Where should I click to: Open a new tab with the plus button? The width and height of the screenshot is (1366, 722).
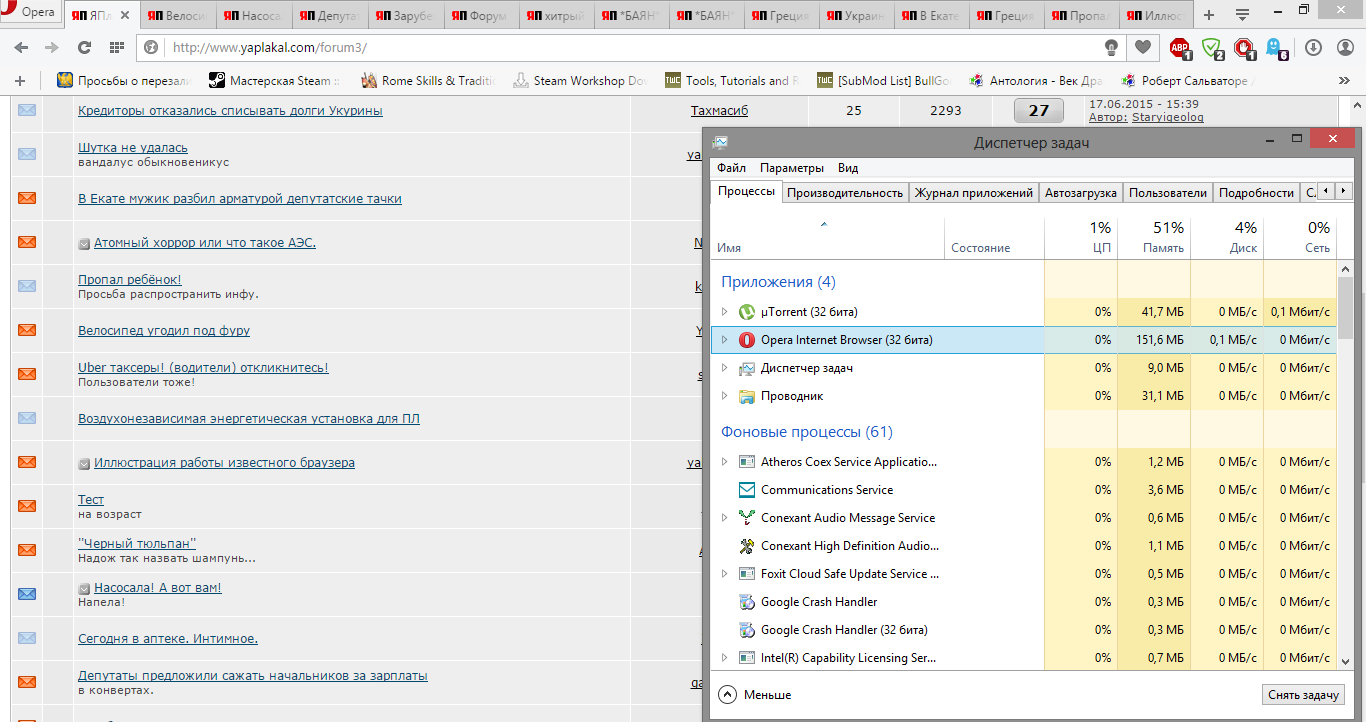pos(1209,15)
